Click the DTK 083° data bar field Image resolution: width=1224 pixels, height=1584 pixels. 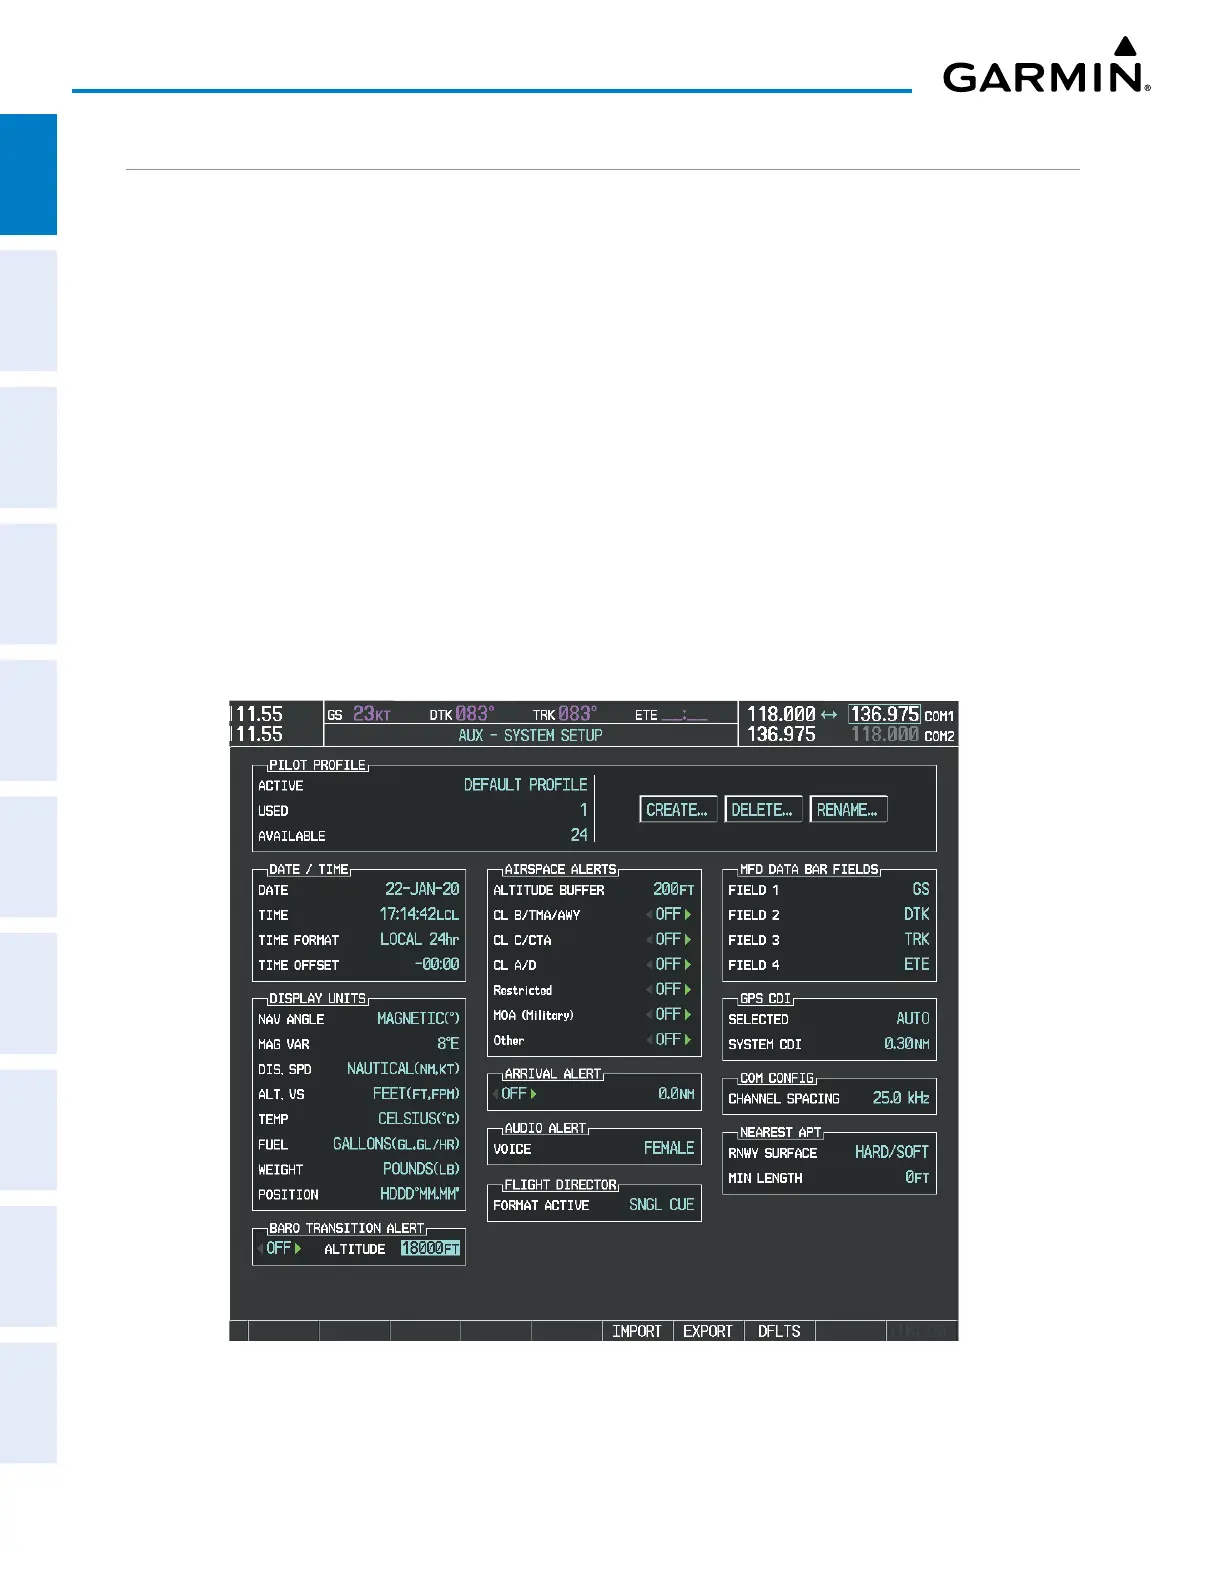462,714
